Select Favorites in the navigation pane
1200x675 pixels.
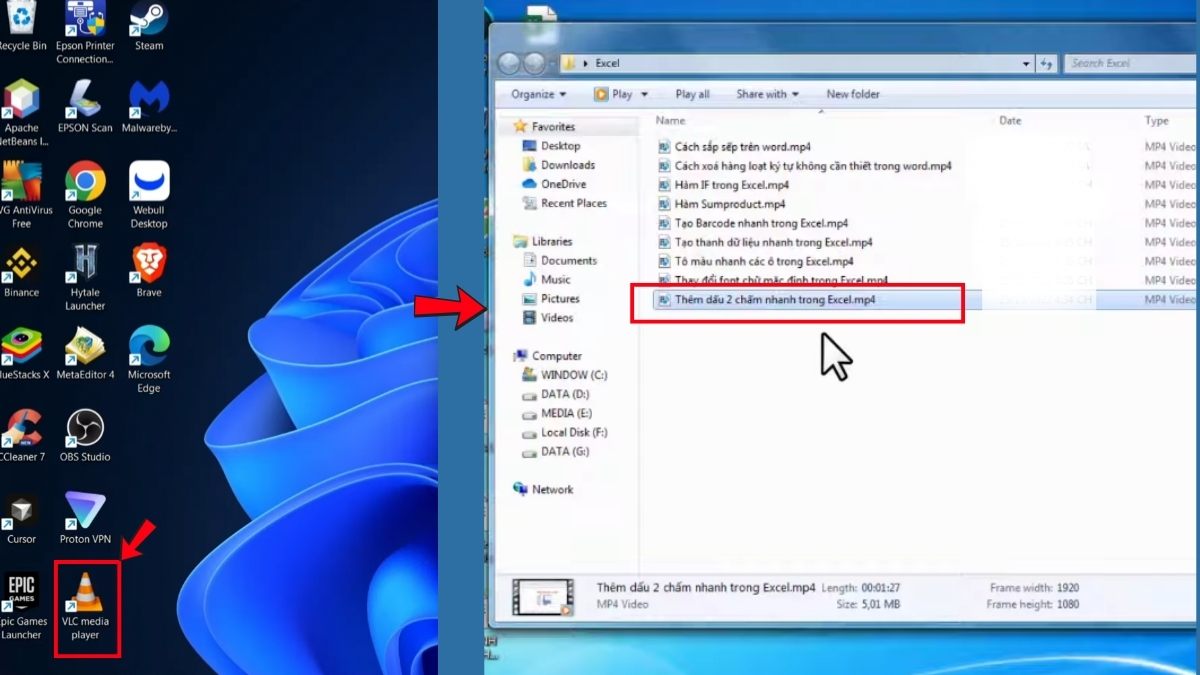coord(545,127)
